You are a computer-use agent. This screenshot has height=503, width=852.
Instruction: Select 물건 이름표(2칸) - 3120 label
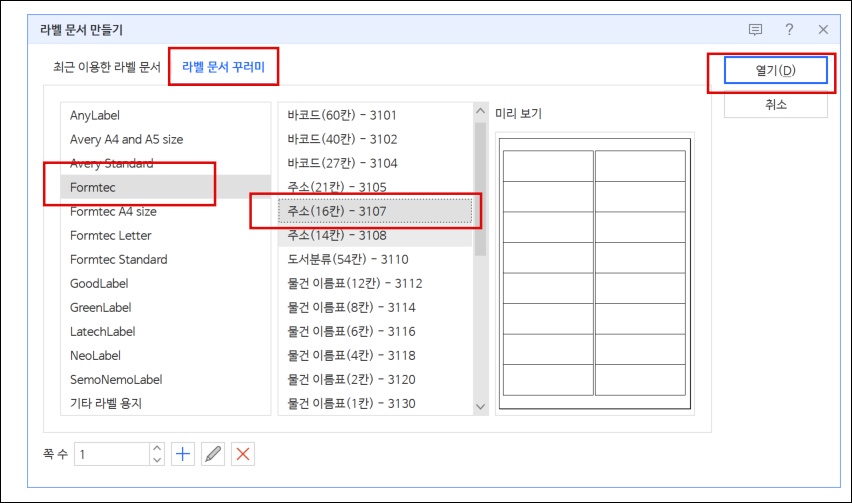375,379
